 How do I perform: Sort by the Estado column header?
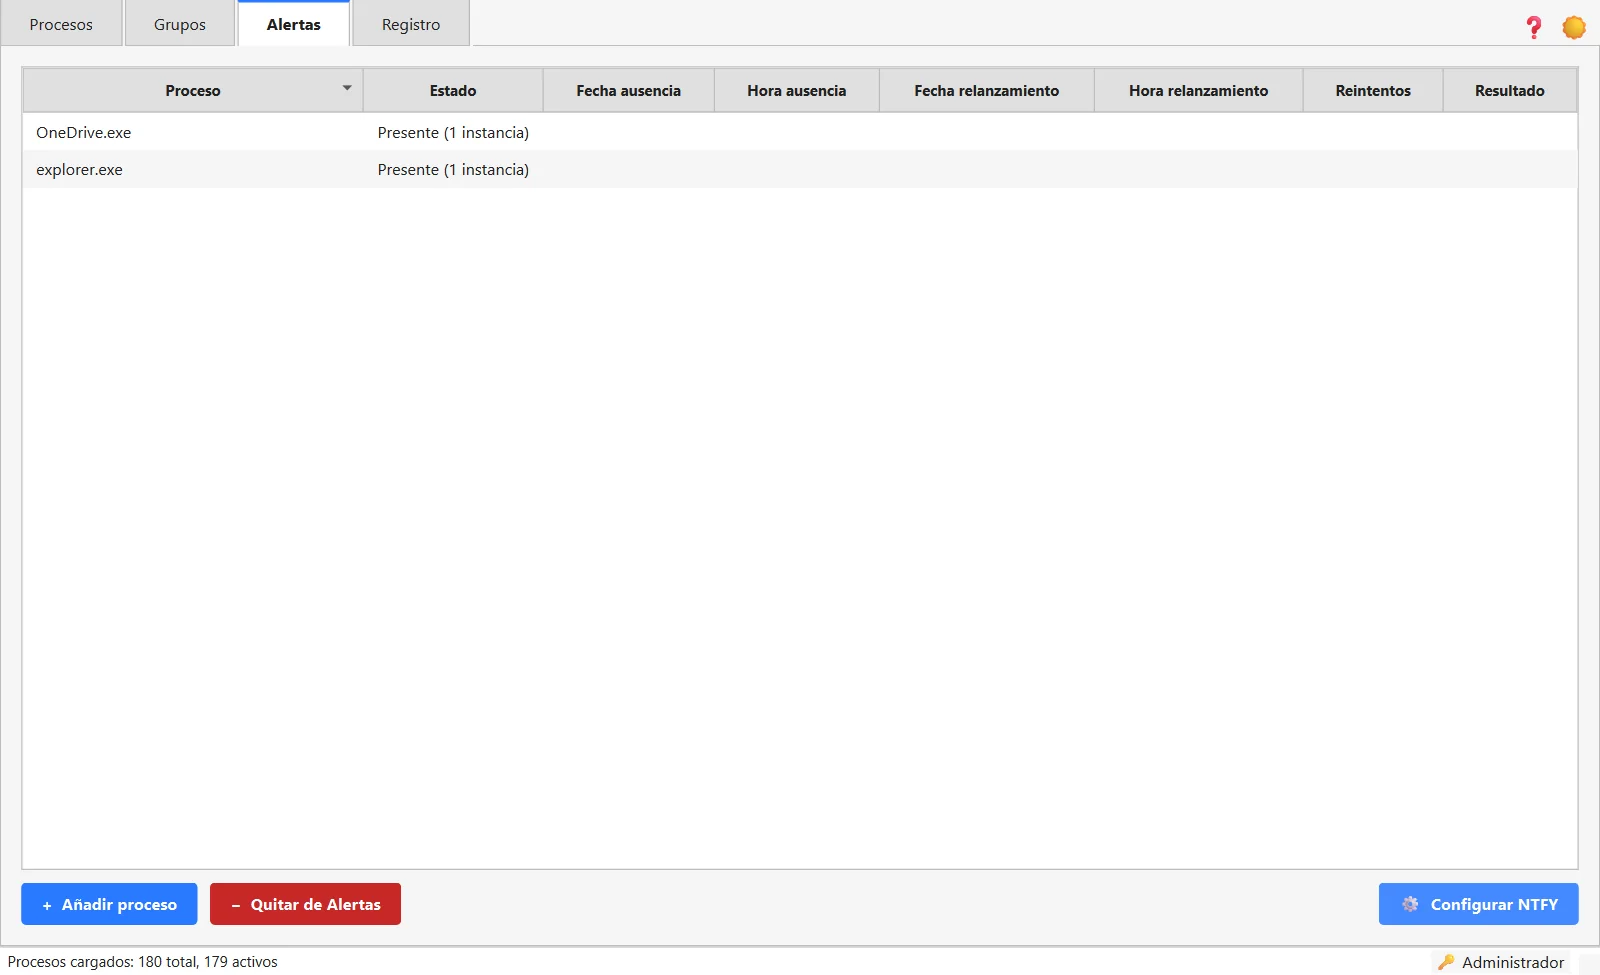[x=453, y=90]
